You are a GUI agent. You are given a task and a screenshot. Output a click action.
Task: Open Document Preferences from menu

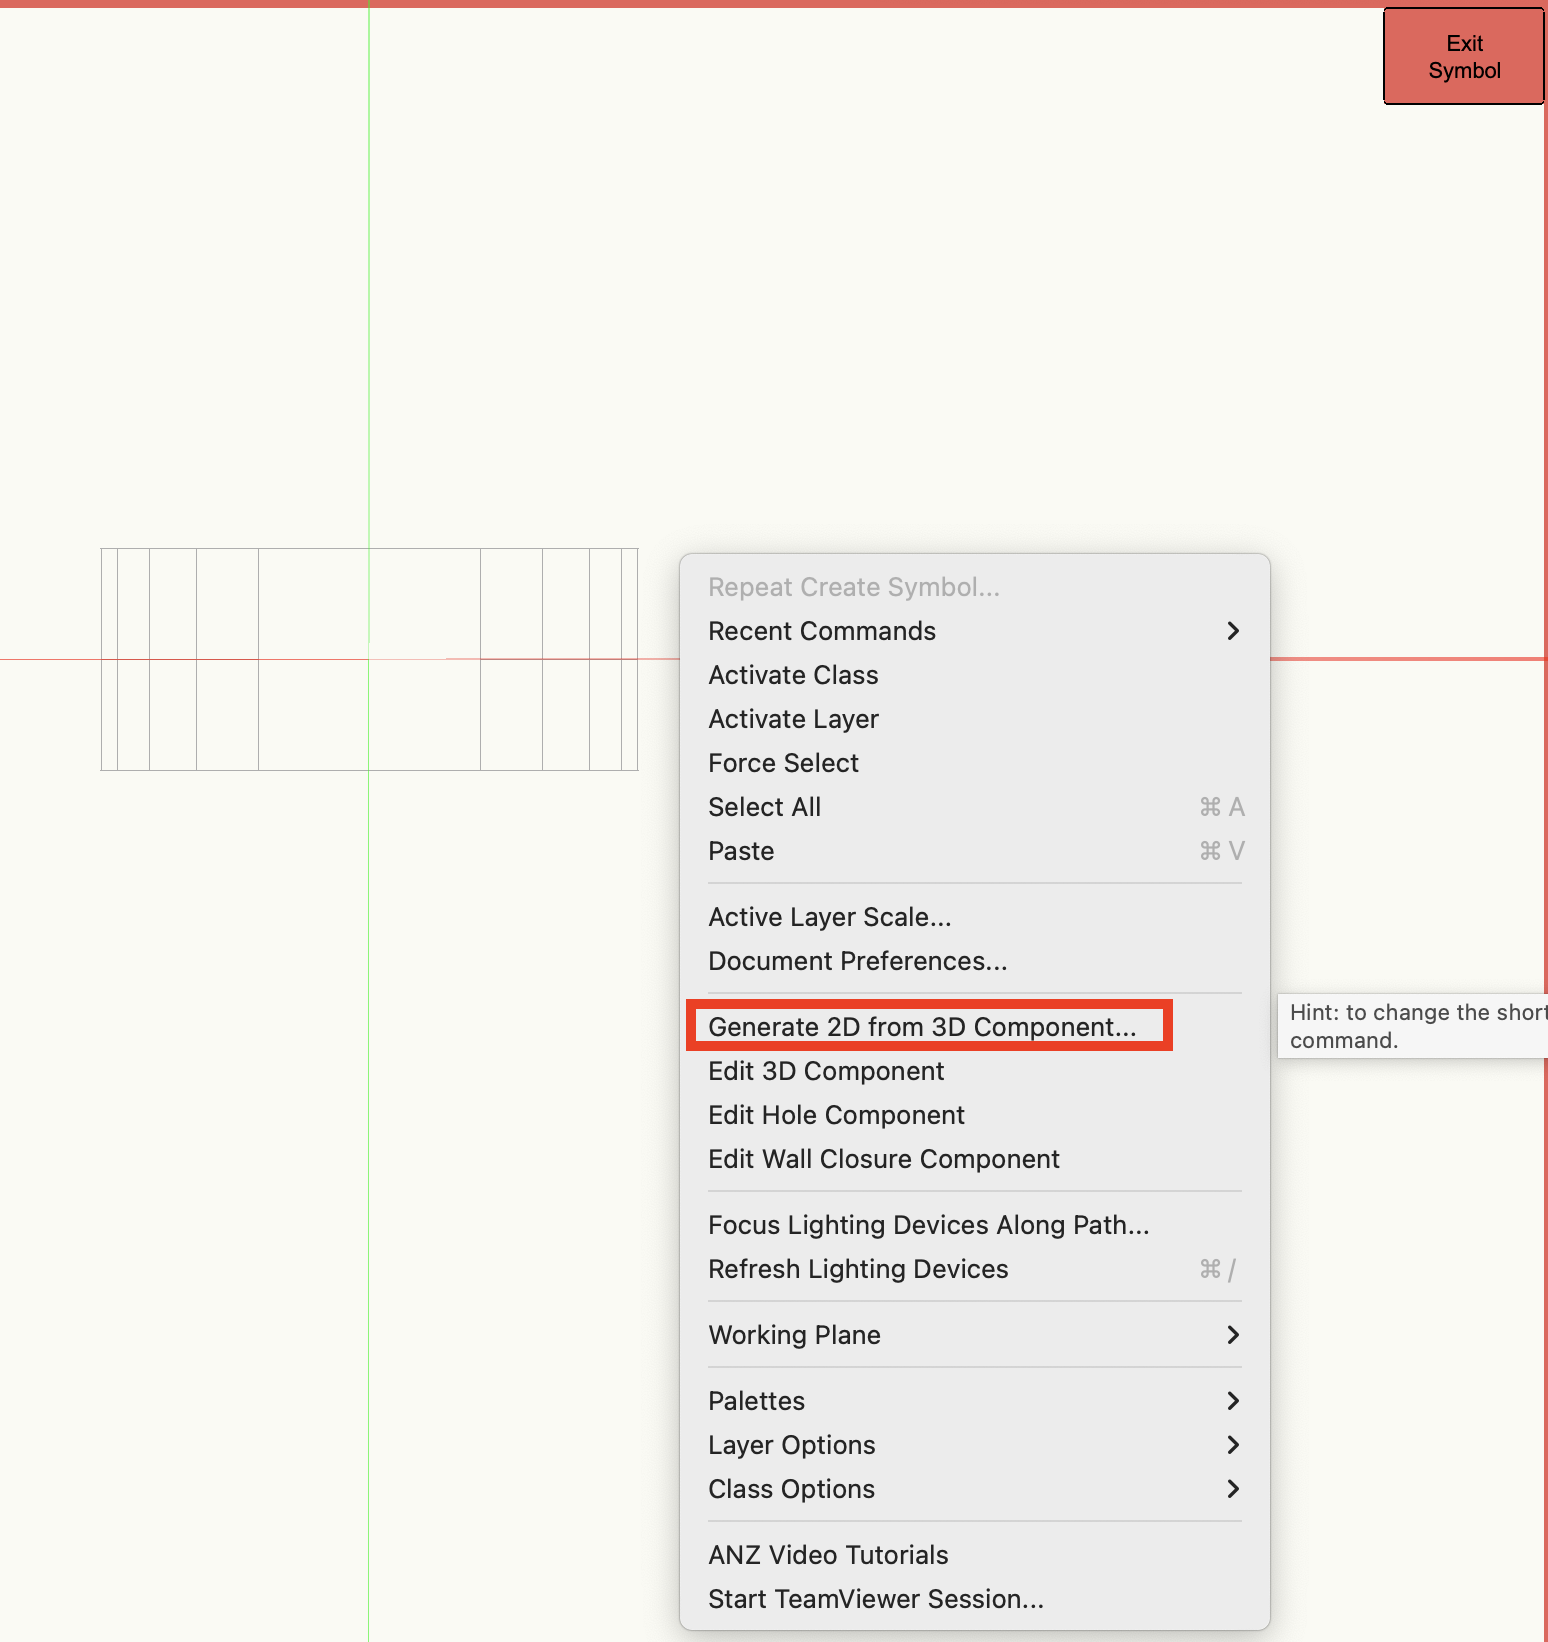857,961
